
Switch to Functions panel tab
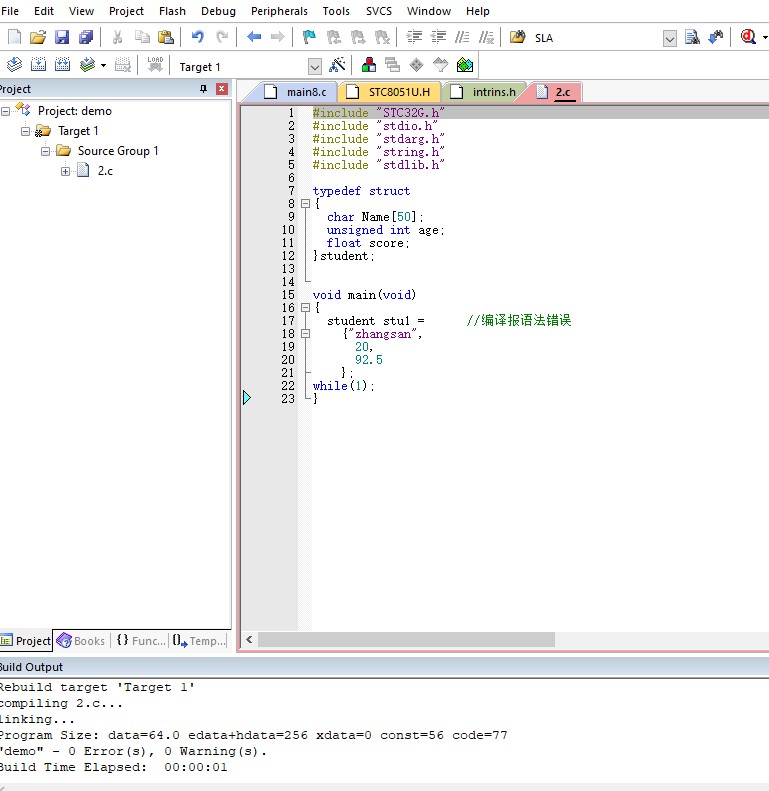click(141, 641)
